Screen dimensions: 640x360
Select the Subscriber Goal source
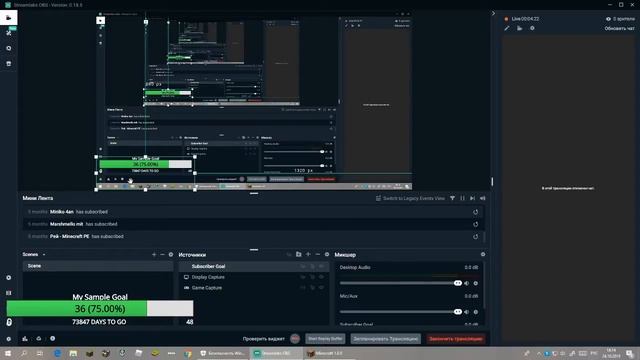[x=254, y=267]
